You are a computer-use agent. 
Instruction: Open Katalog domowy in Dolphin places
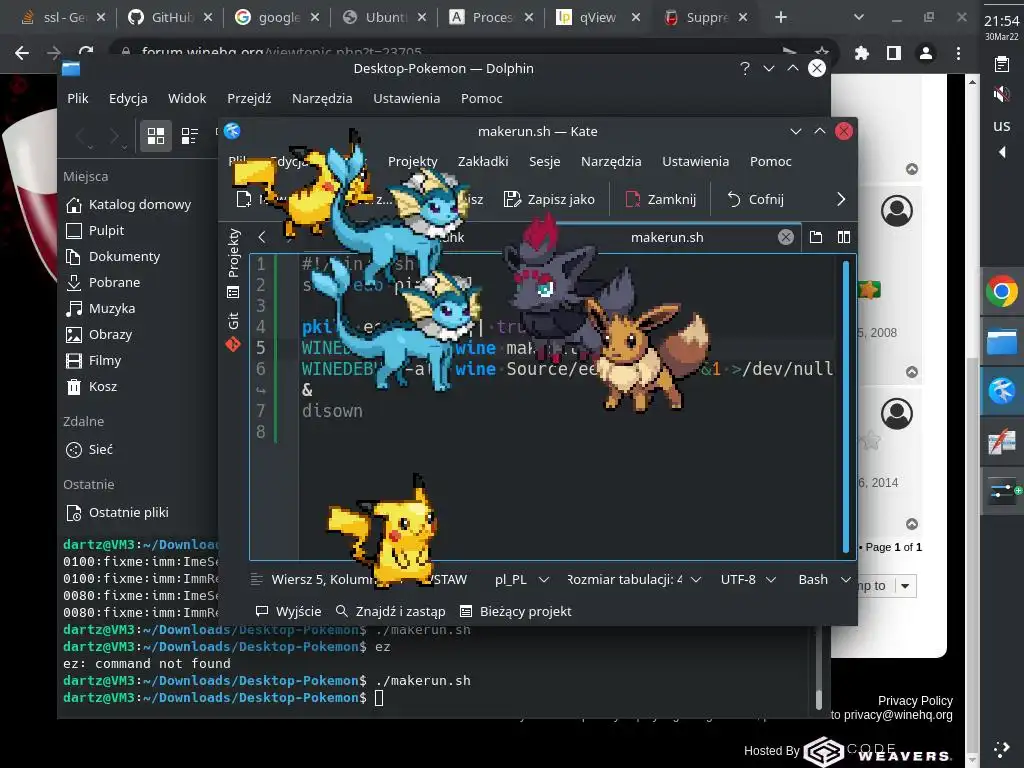[129, 204]
